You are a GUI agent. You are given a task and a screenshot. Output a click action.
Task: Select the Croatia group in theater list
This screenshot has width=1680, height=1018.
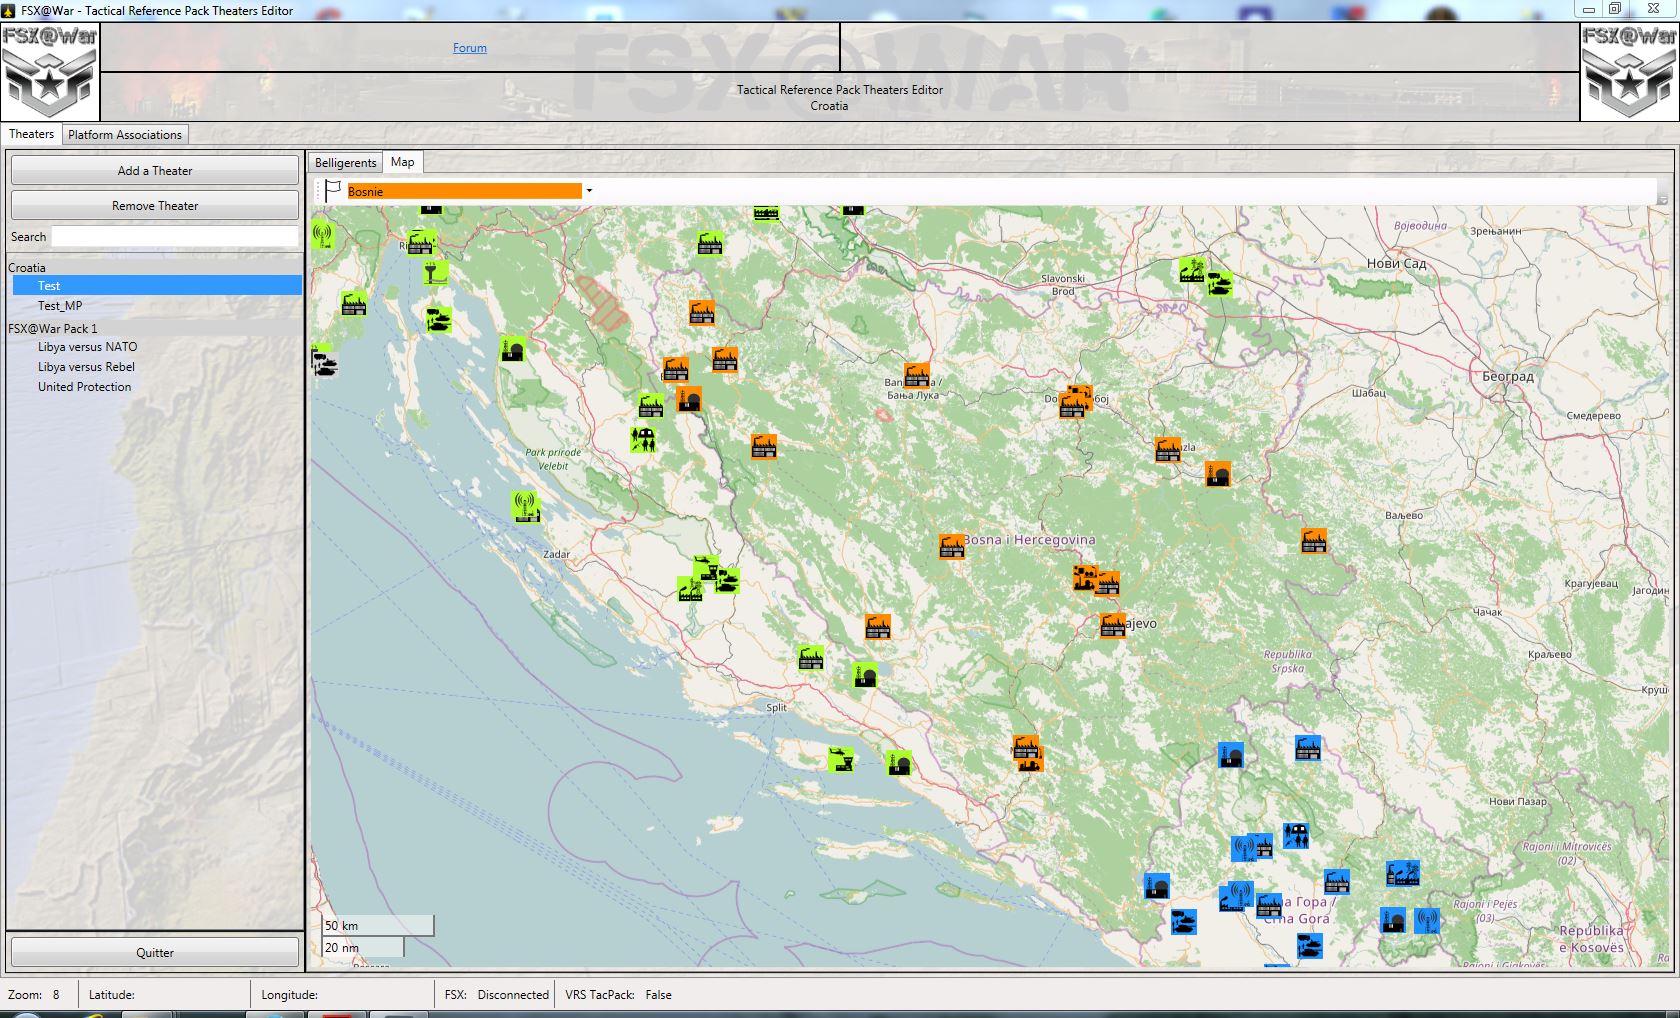click(27, 268)
